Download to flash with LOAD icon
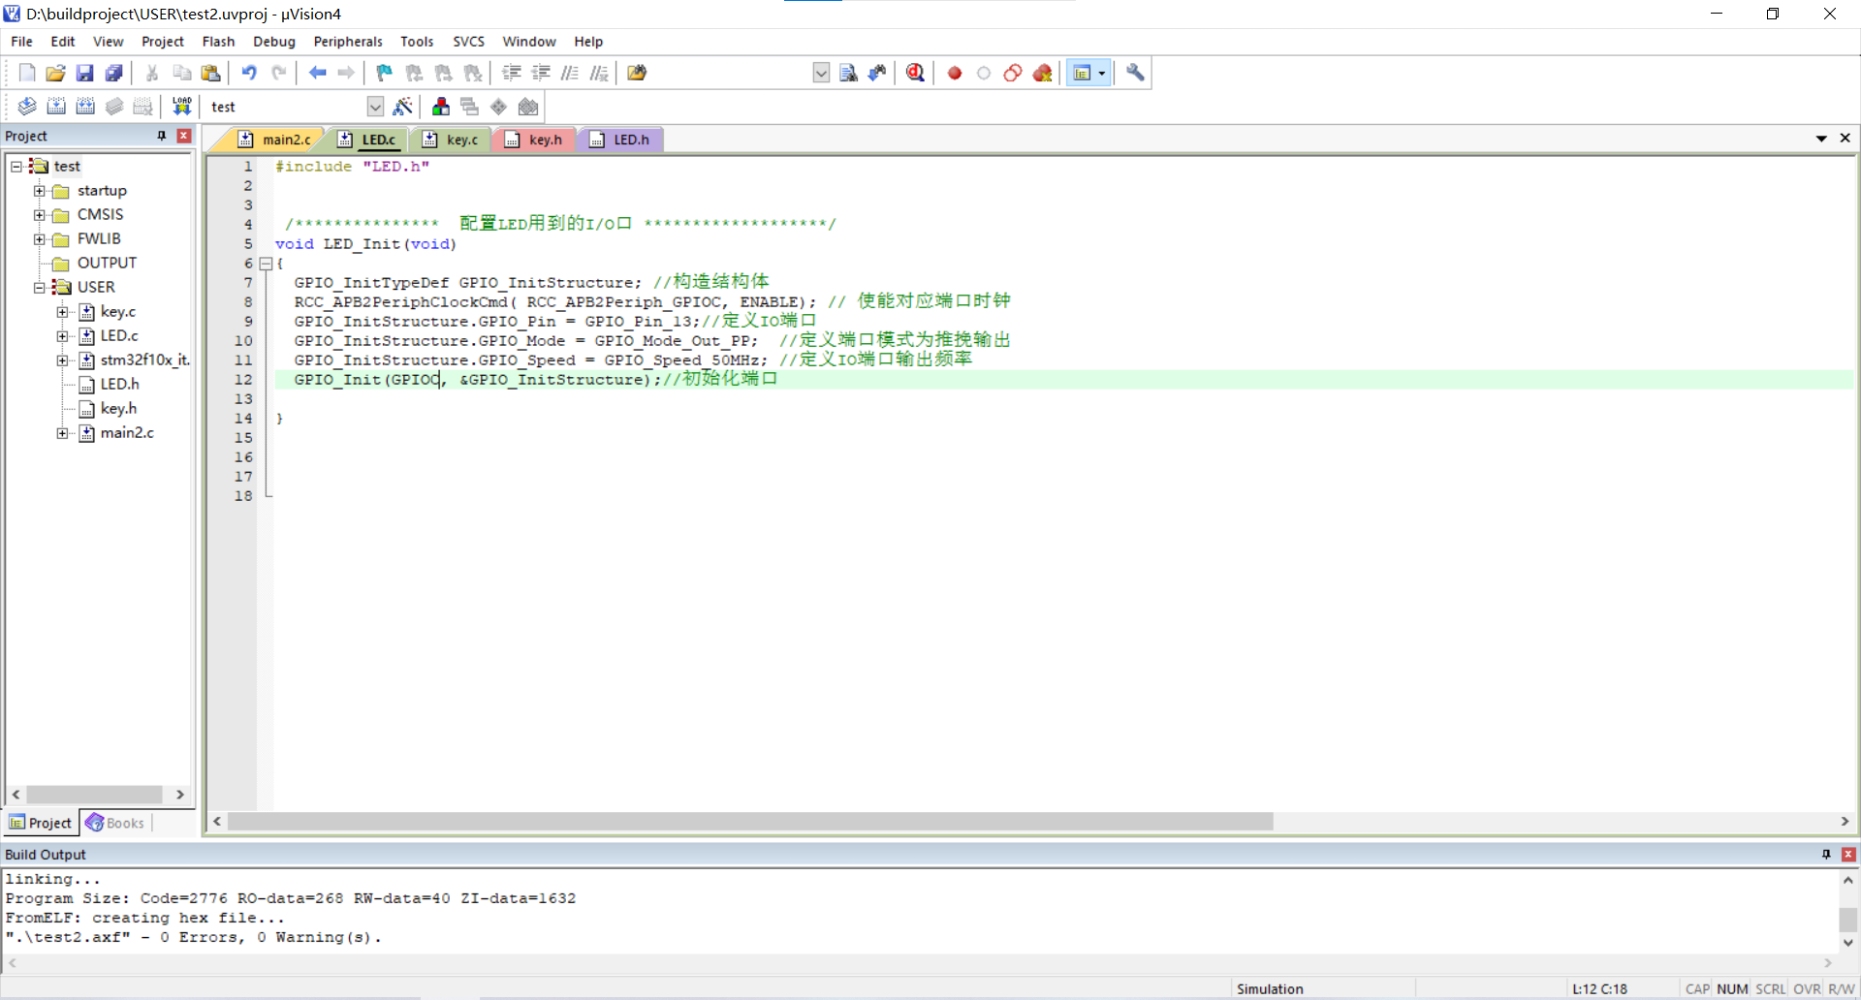The height and width of the screenshot is (1000, 1861). [x=182, y=107]
